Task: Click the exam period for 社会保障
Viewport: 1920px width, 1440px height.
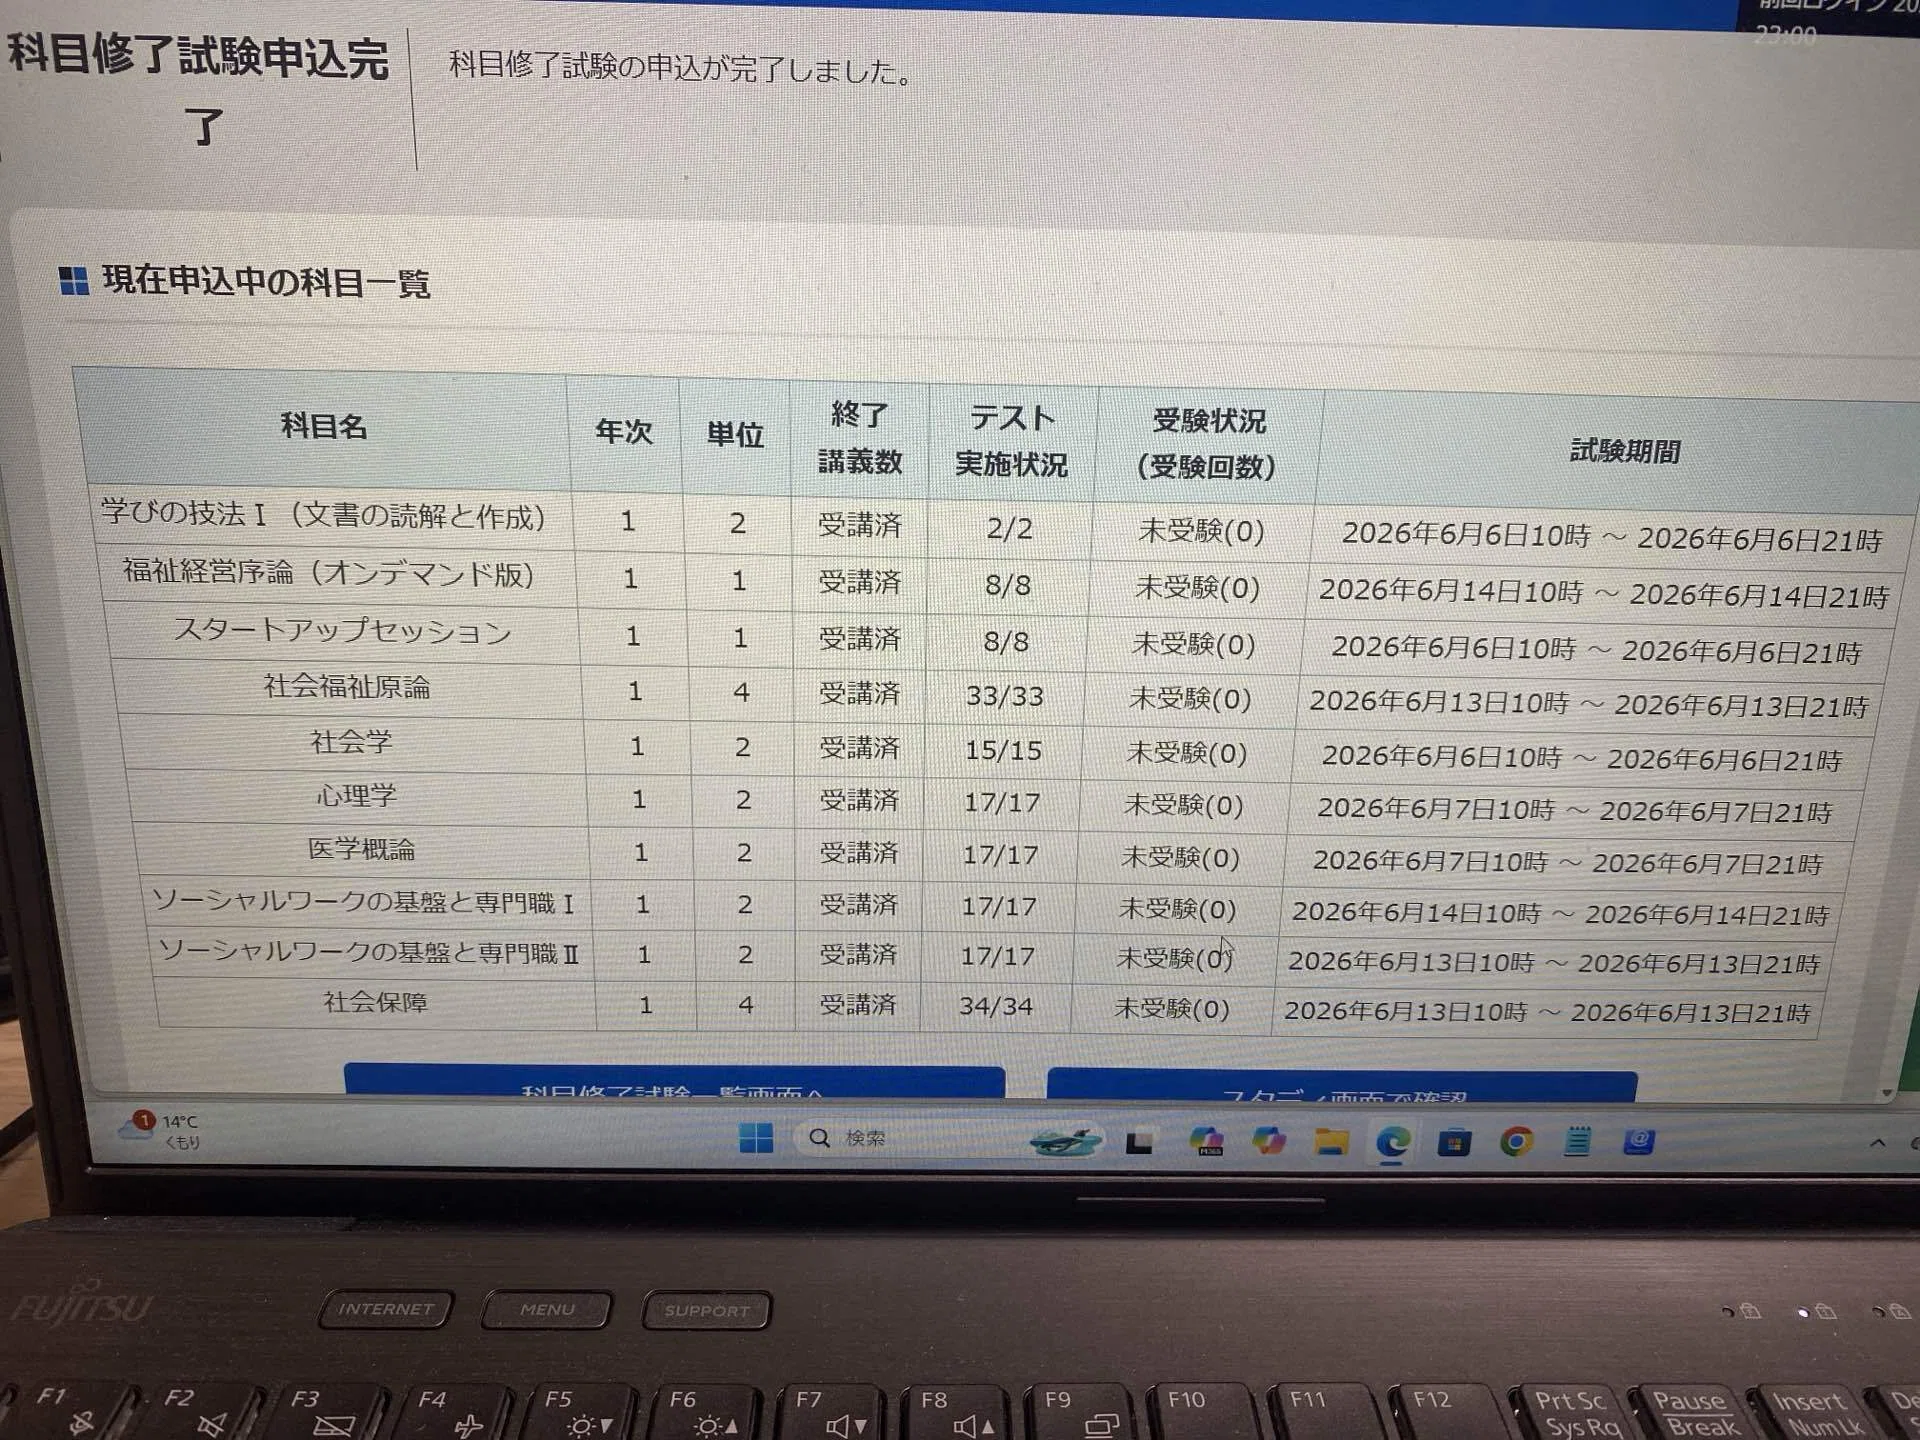Action: point(1546,1012)
